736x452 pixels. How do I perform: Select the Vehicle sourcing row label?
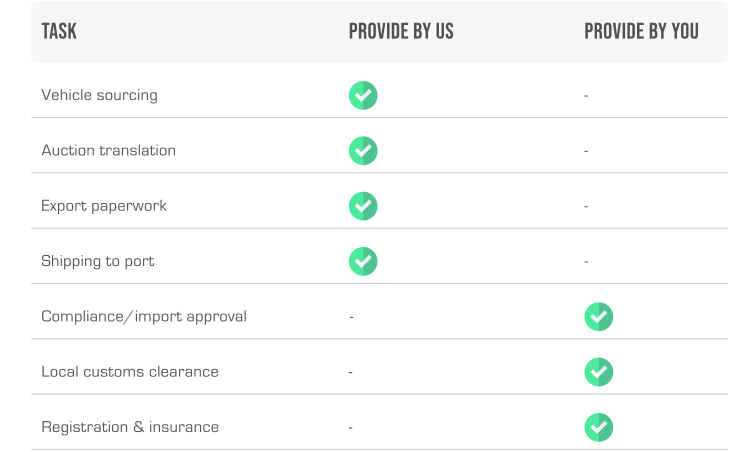pos(99,95)
